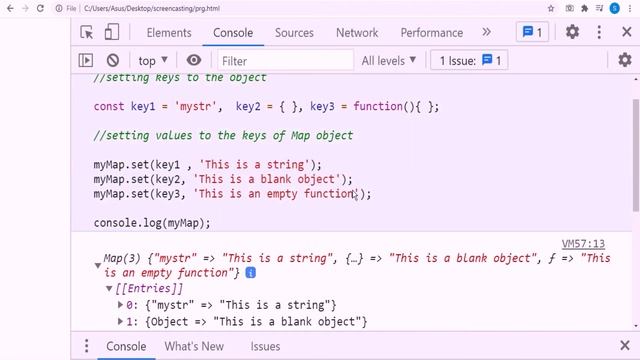Viewport: 640px width, 360px height.
Task: Open the top JavaScript context dropdown
Action: [x=153, y=61]
